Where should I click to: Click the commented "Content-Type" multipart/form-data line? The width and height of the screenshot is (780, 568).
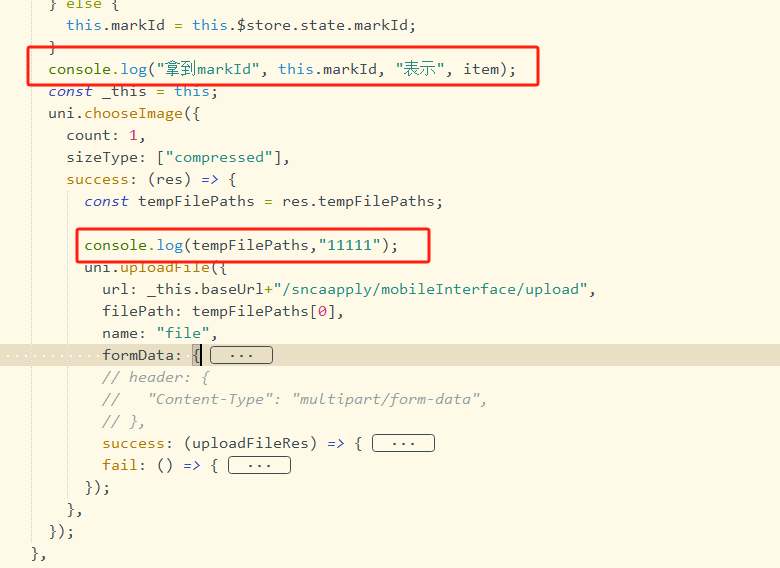pos(294,399)
